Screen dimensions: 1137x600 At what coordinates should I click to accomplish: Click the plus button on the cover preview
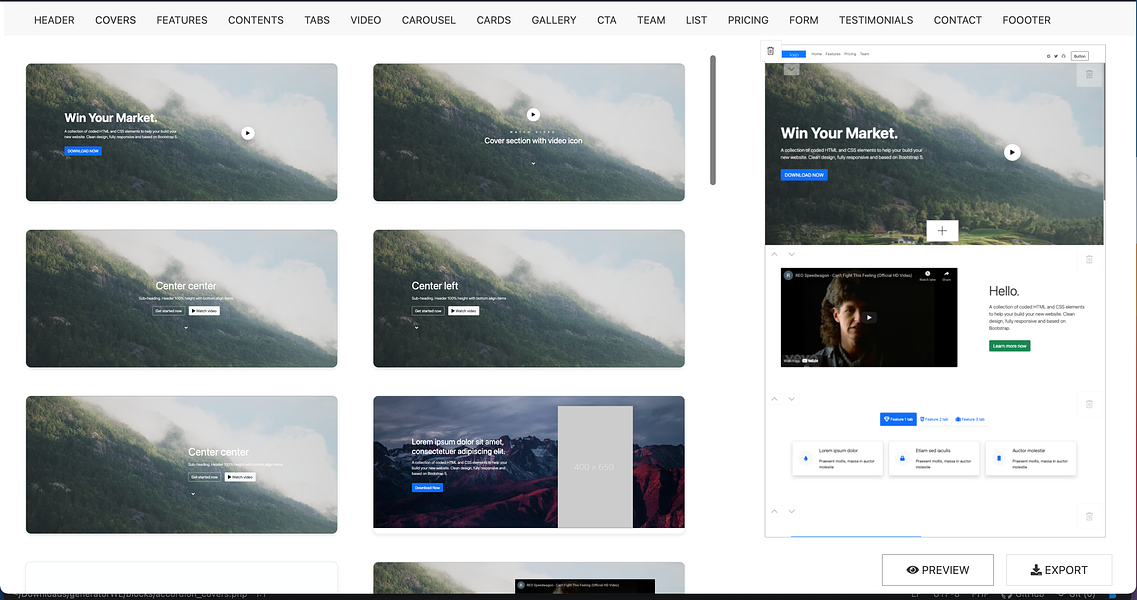[x=942, y=231]
